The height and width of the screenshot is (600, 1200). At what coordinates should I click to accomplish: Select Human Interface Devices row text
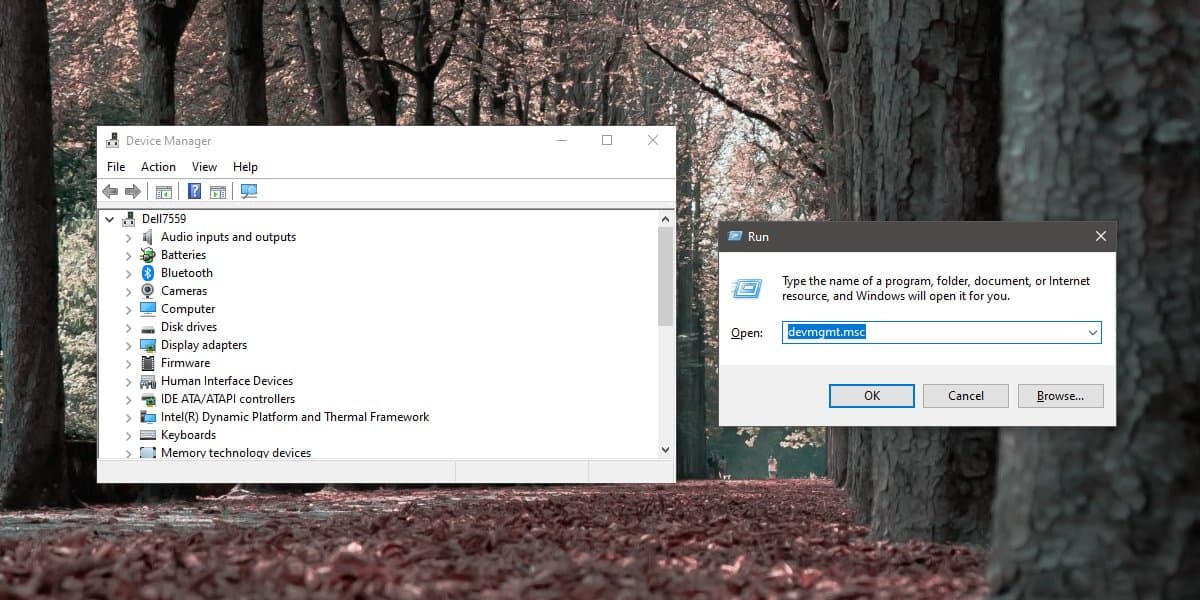tap(227, 381)
